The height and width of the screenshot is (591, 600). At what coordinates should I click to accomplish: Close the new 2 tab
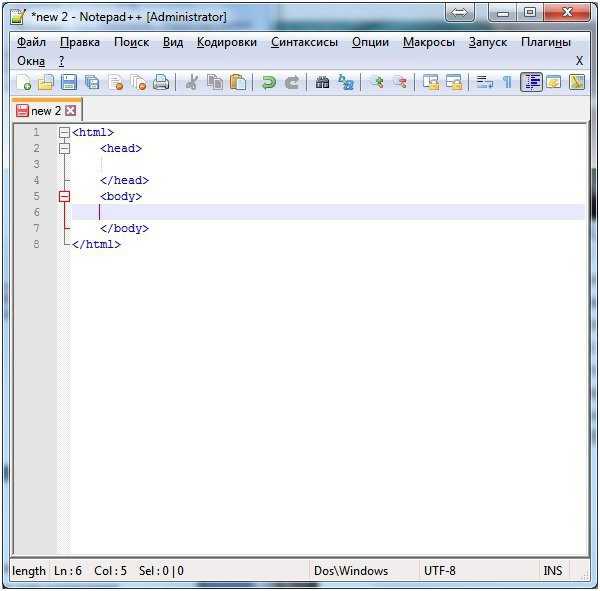tap(70, 111)
